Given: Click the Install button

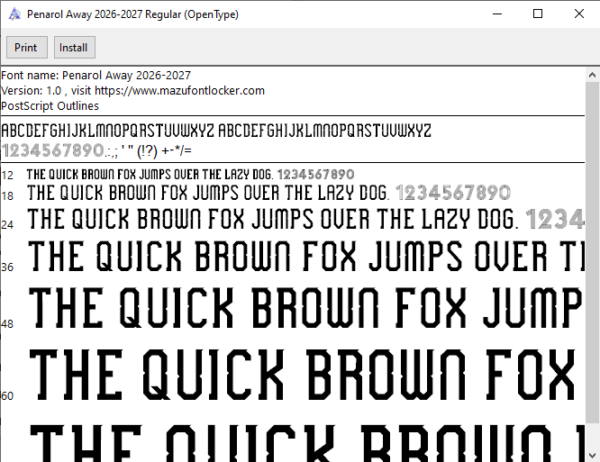Looking at the screenshot, I should 75,47.
